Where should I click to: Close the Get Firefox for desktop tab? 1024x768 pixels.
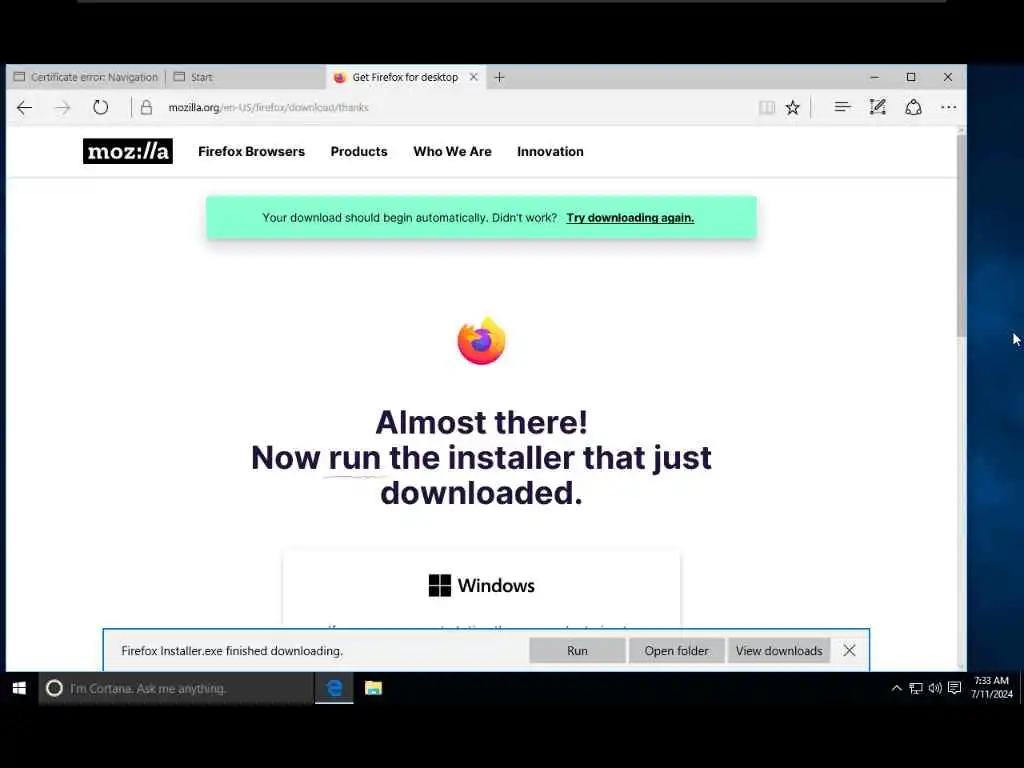pos(473,77)
